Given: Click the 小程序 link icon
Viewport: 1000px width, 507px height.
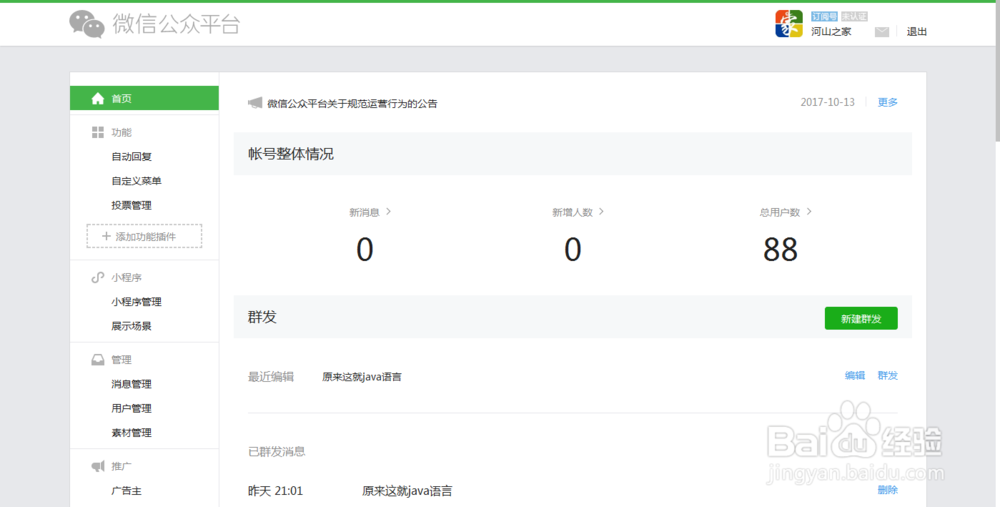Looking at the screenshot, I should tap(98, 277).
